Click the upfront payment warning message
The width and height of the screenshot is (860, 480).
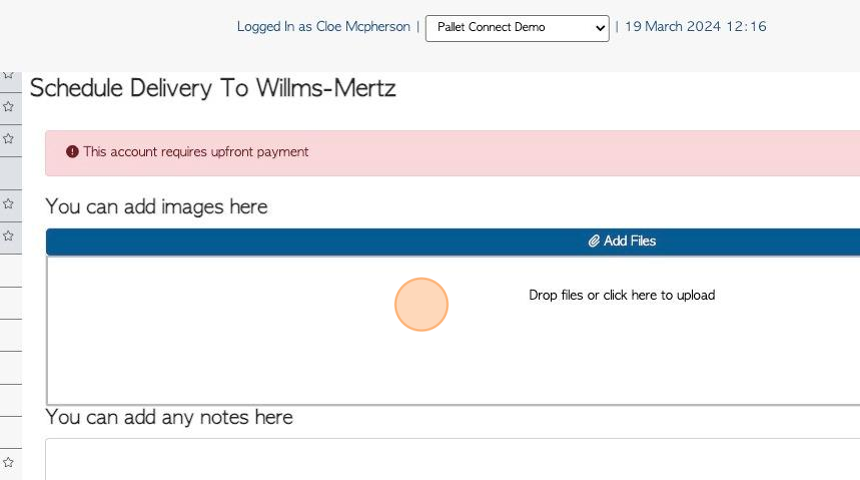click(196, 152)
